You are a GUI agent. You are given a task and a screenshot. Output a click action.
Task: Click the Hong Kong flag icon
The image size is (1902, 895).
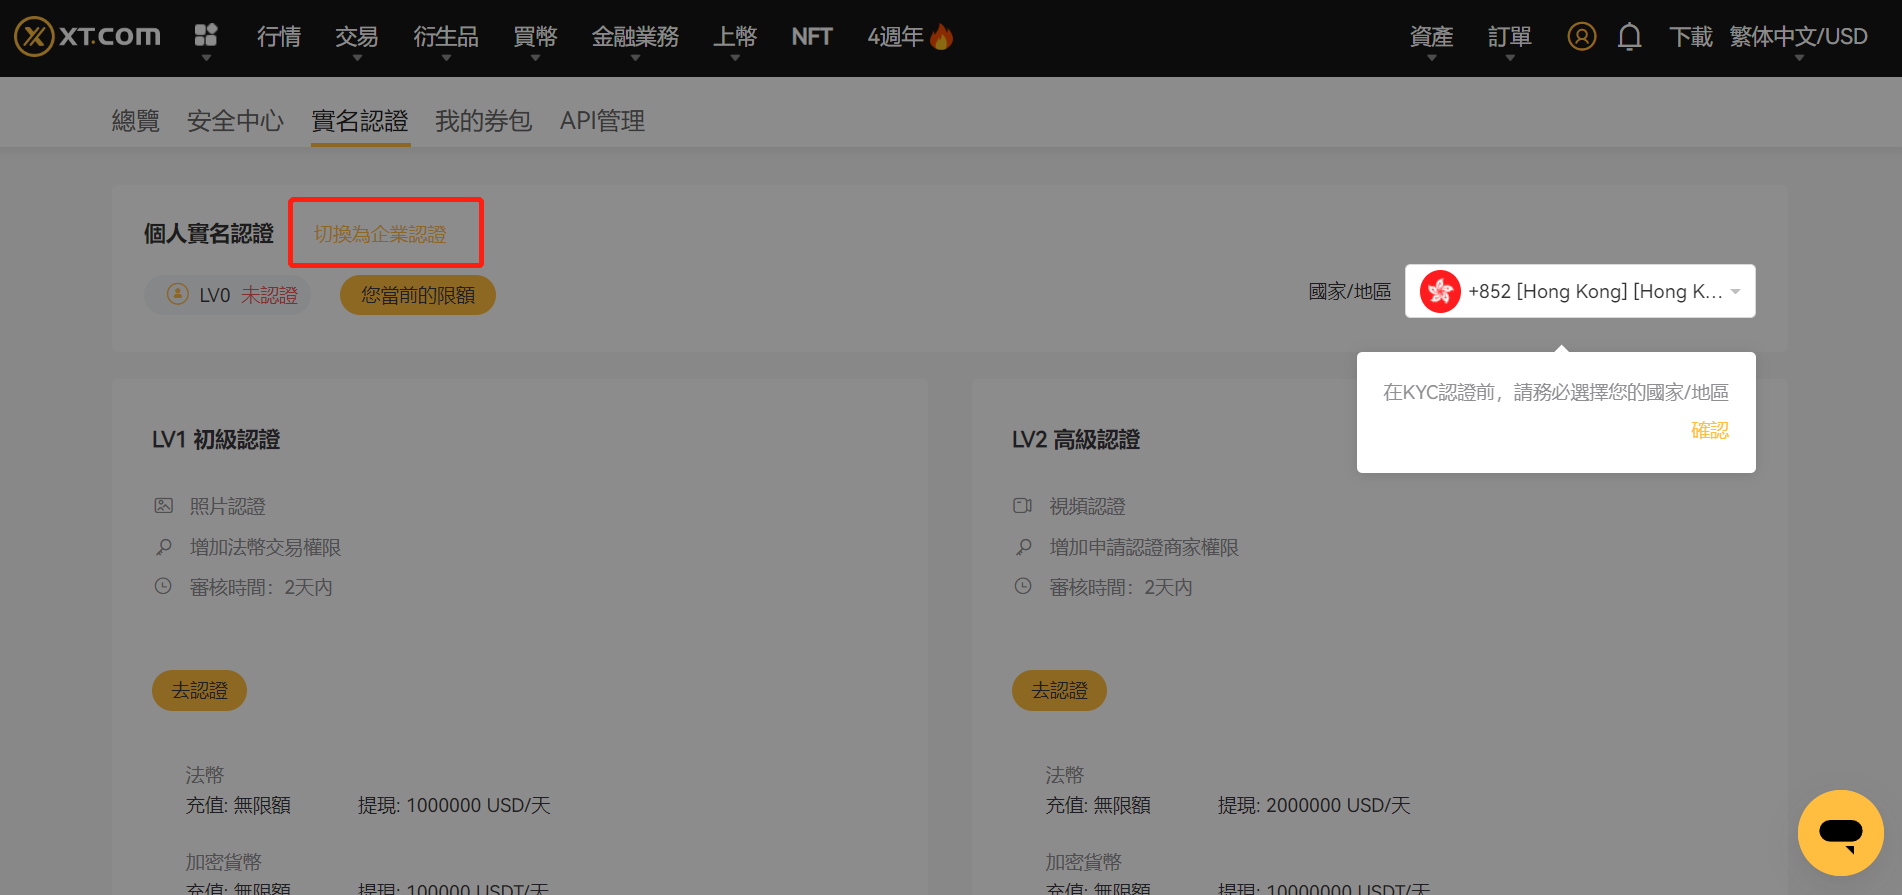coord(1440,291)
